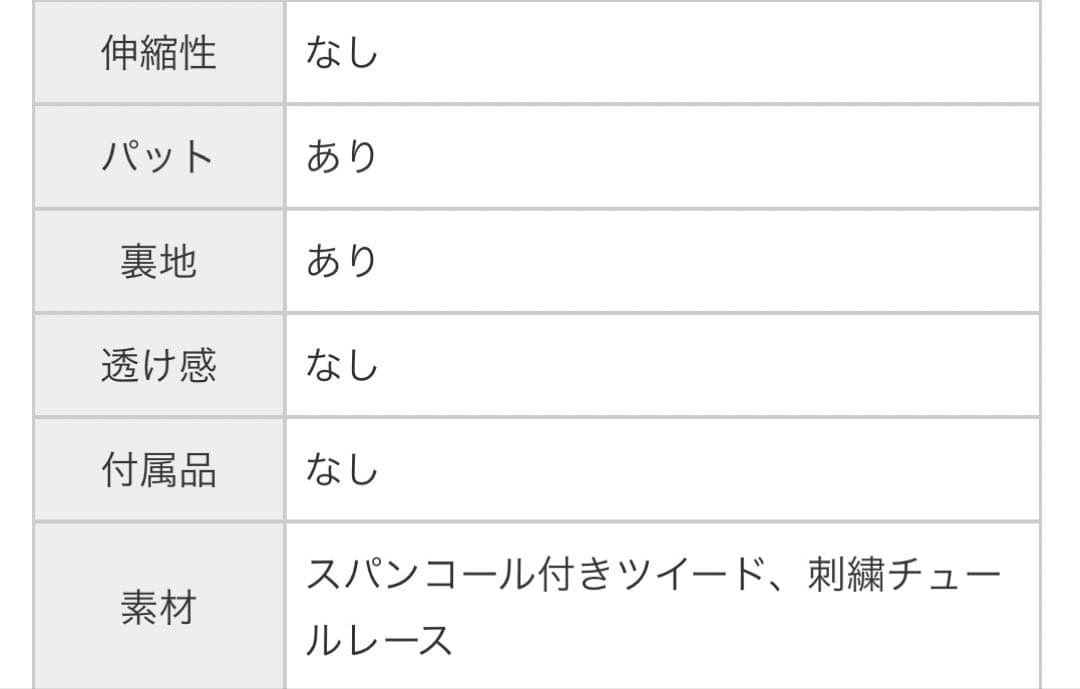Select the なし value beside 透け感
The width and height of the screenshot is (1080, 689).
[x=342, y=365]
